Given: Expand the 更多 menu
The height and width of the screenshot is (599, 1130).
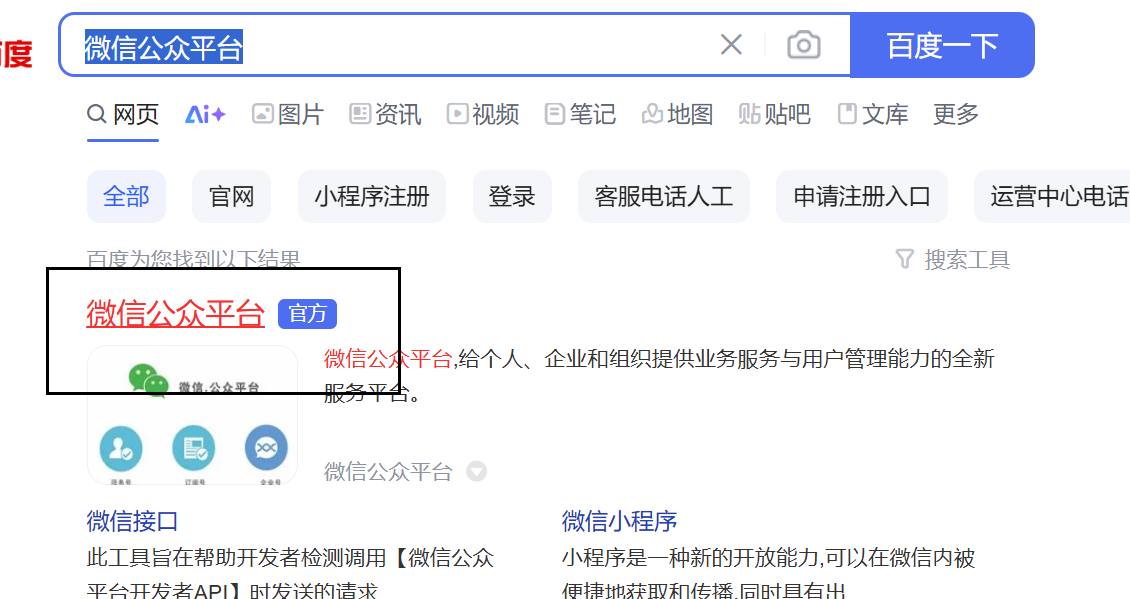Looking at the screenshot, I should 956,115.
